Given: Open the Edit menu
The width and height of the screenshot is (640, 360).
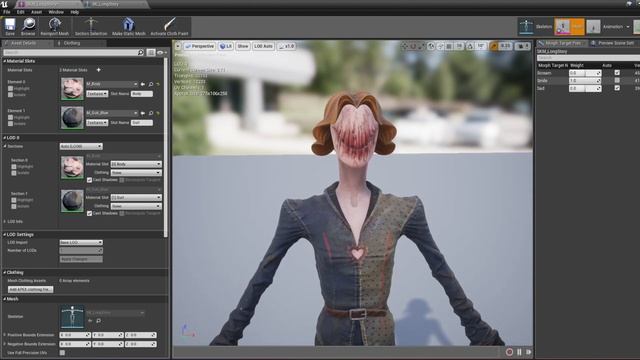Looking at the screenshot, I should point(20,12).
